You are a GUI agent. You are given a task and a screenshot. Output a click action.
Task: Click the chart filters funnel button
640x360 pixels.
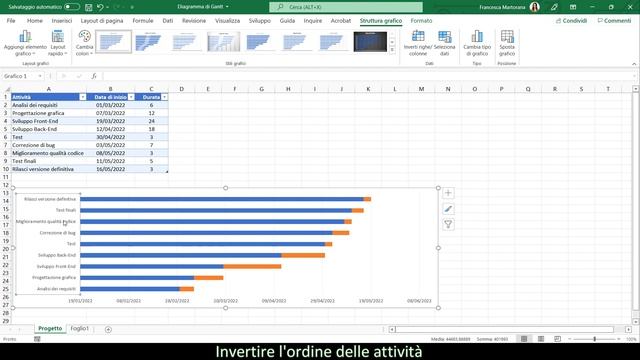[x=448, y=224]
